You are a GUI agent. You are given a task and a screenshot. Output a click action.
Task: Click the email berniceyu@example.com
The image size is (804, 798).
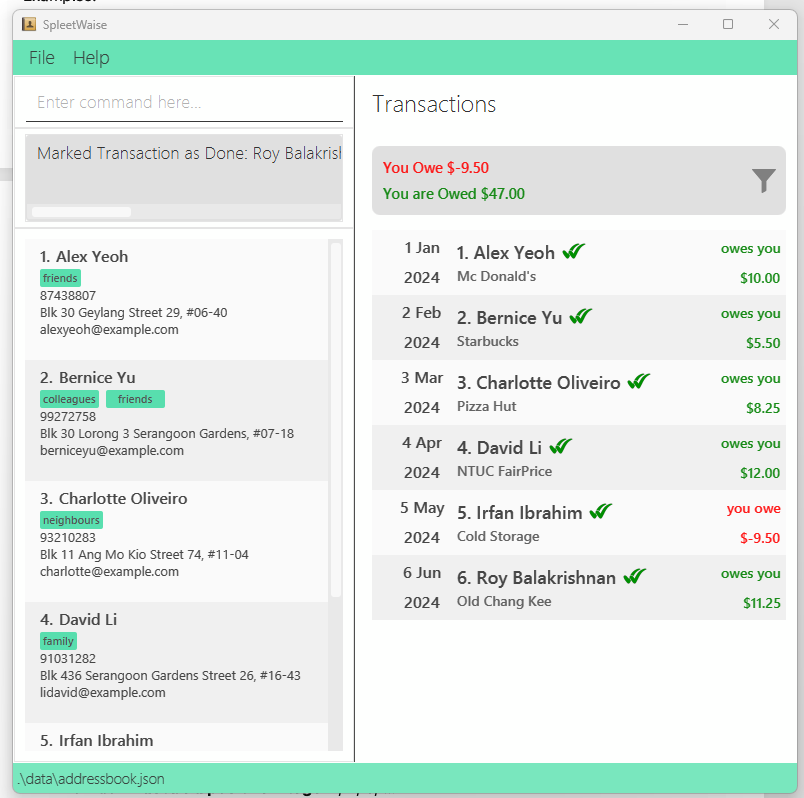coord(112,450)
